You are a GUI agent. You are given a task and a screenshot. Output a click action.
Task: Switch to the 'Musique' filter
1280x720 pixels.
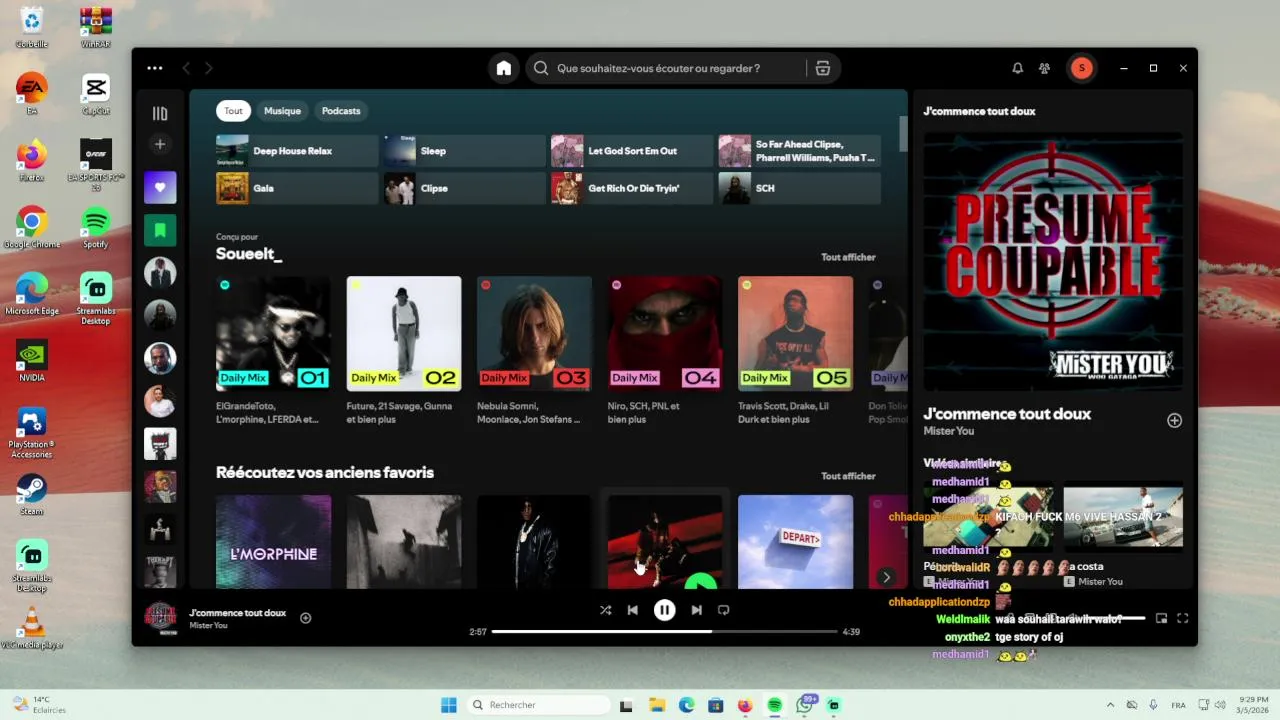(282, 111)
